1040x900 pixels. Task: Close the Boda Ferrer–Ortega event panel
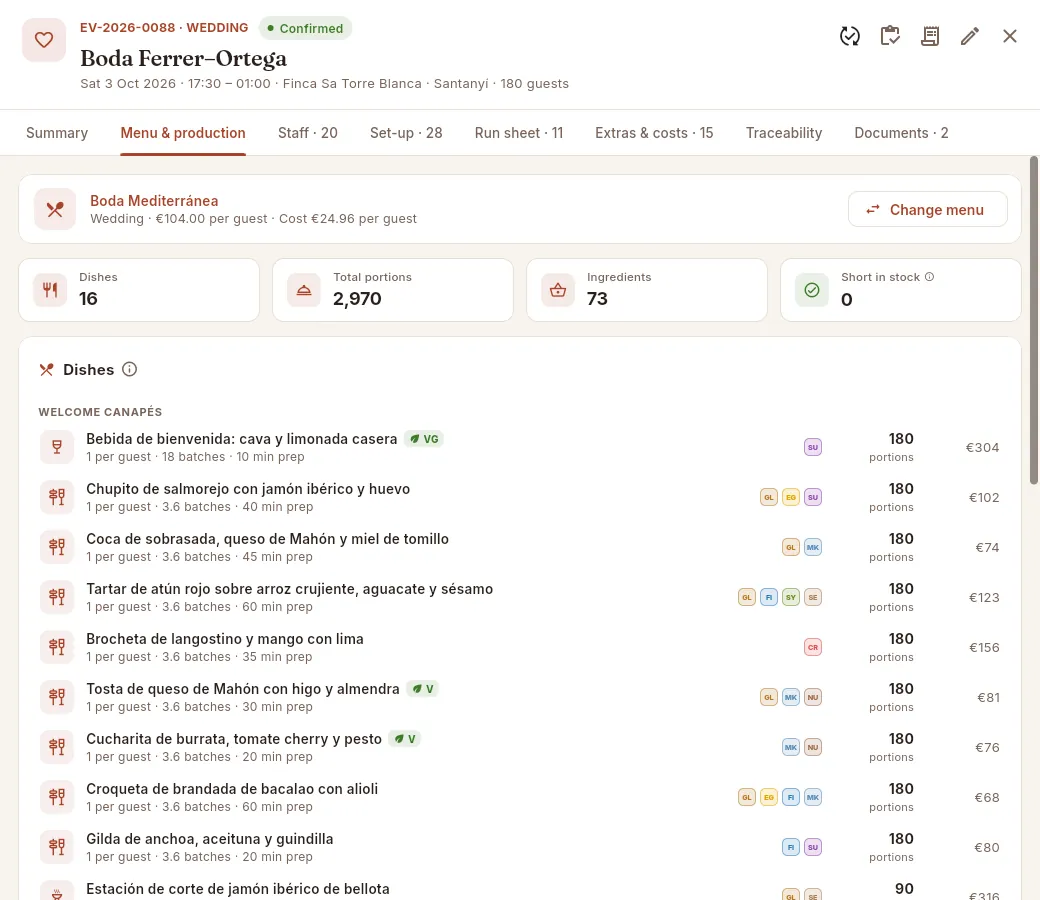(x=1009, y=36)
